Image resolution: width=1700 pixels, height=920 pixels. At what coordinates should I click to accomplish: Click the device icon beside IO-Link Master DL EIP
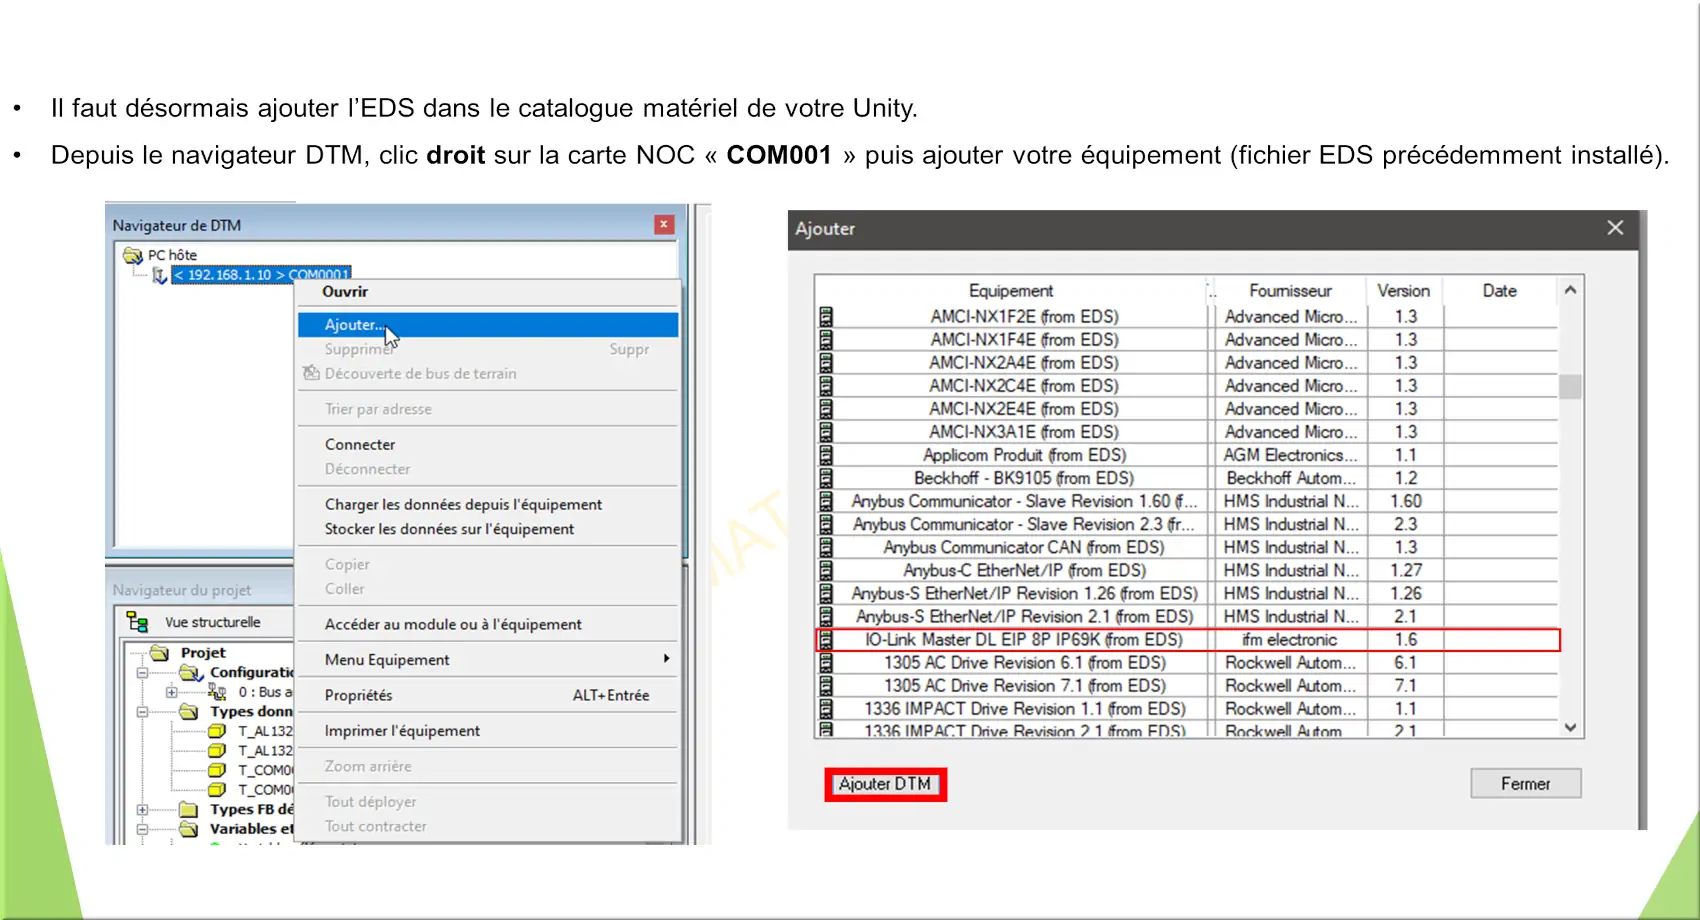pyautogui.click(x=826, y=640)
